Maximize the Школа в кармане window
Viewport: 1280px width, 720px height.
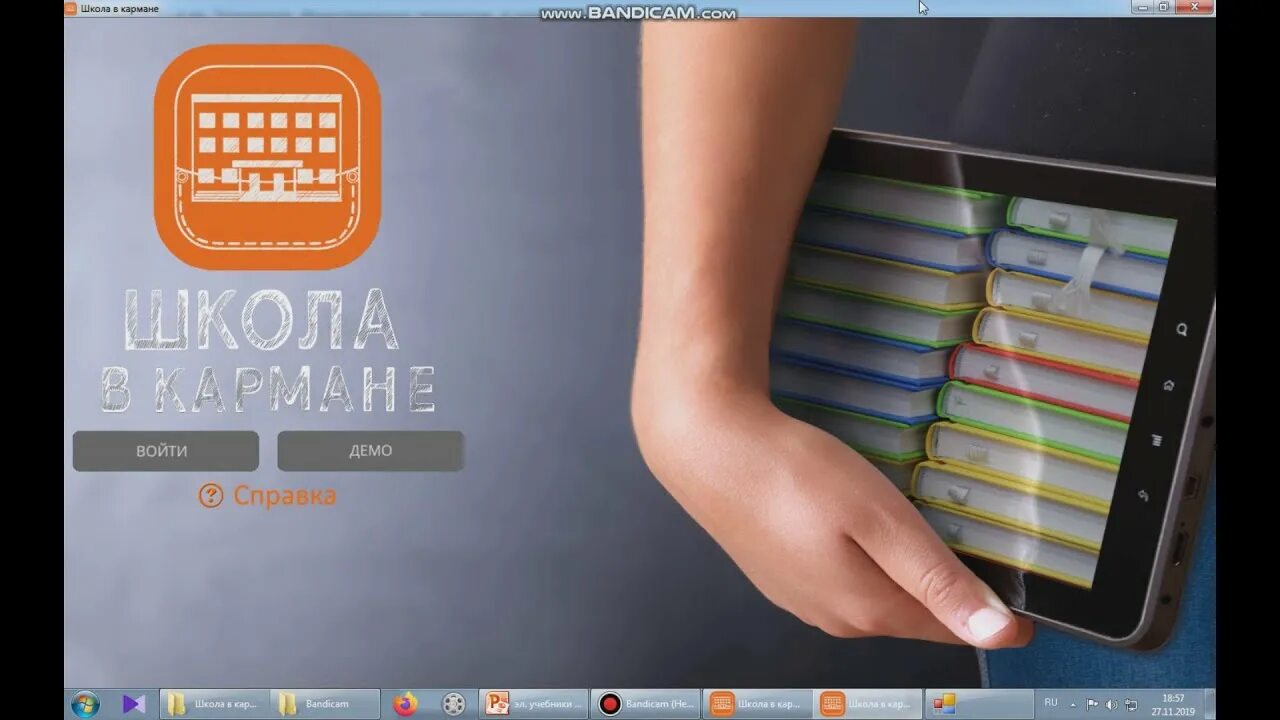coord(1164,7)
